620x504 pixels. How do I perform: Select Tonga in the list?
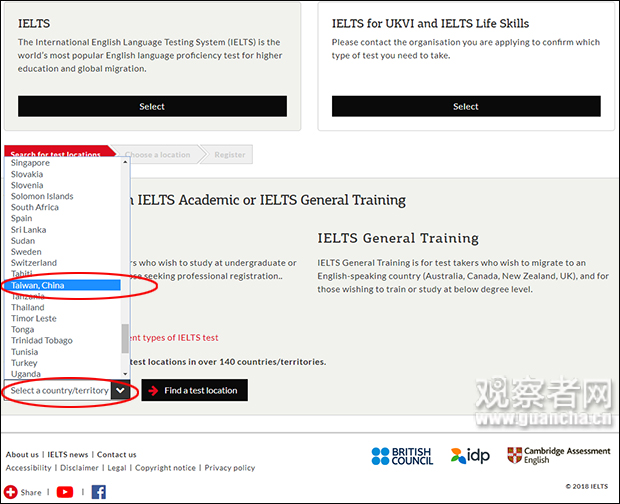click(x=62, y=329)
